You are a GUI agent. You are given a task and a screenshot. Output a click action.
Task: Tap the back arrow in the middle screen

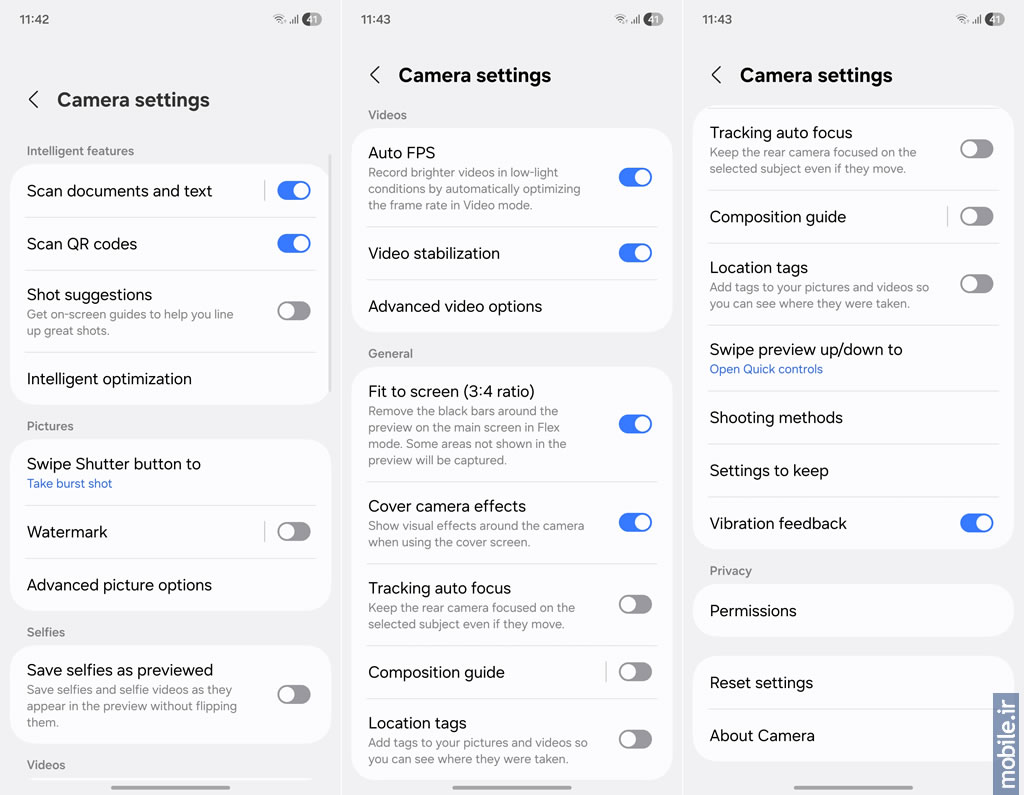[375, 75]
